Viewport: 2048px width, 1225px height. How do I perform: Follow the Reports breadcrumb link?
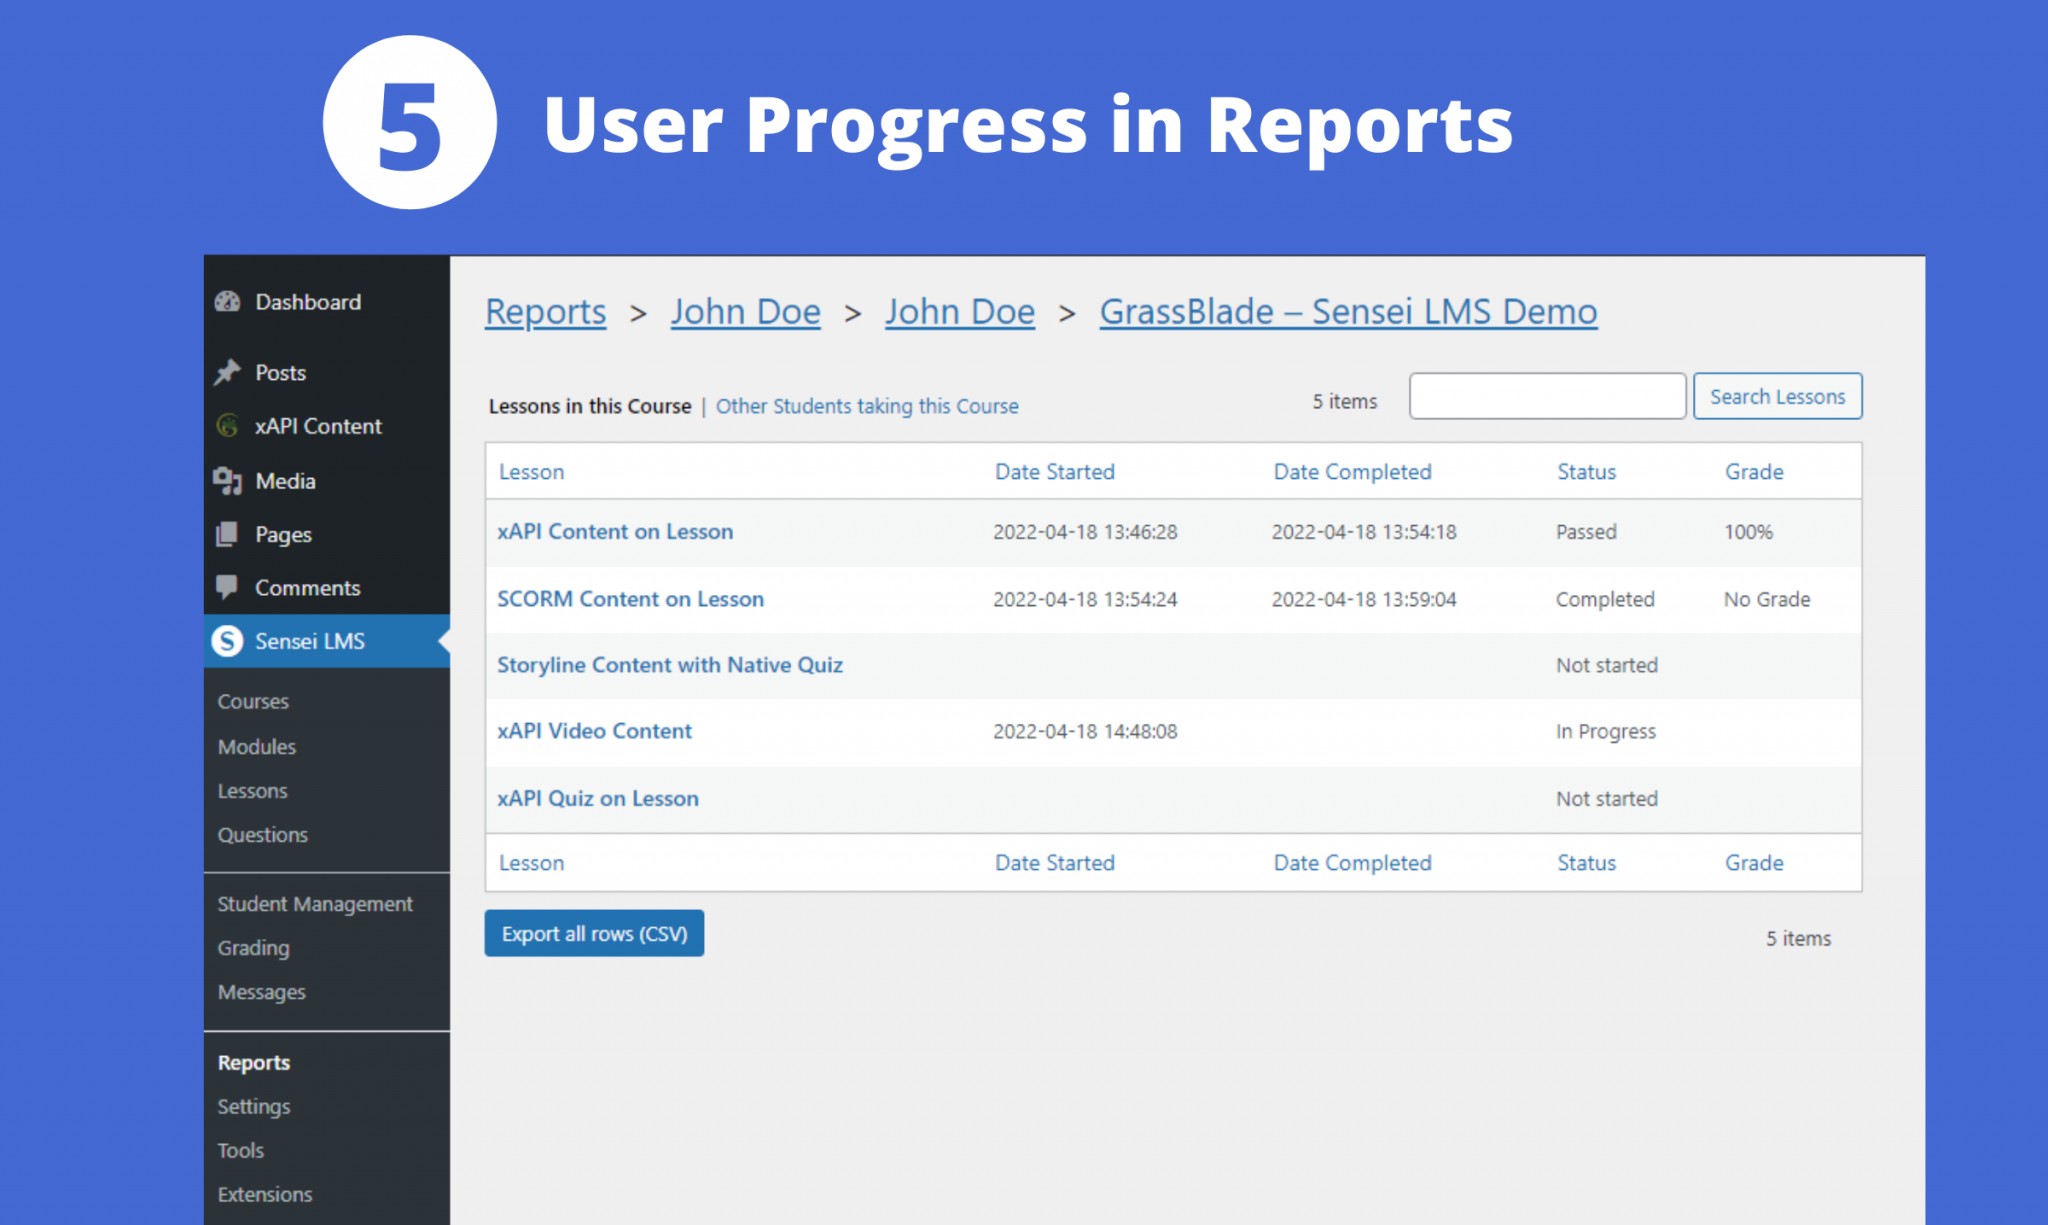(x=545, y=311)
